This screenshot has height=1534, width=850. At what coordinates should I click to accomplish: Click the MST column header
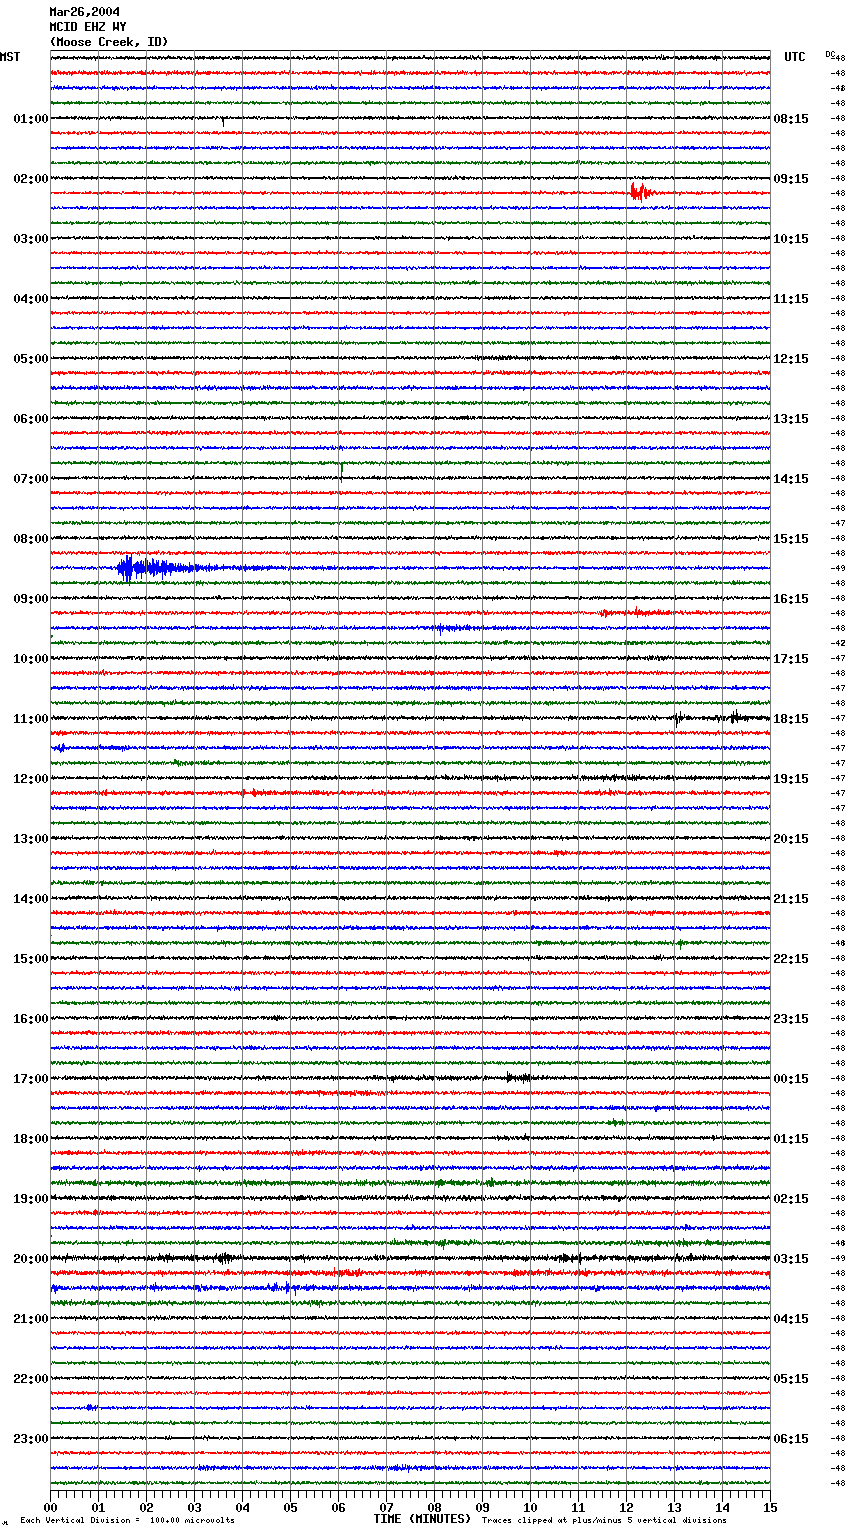(10, 57)
